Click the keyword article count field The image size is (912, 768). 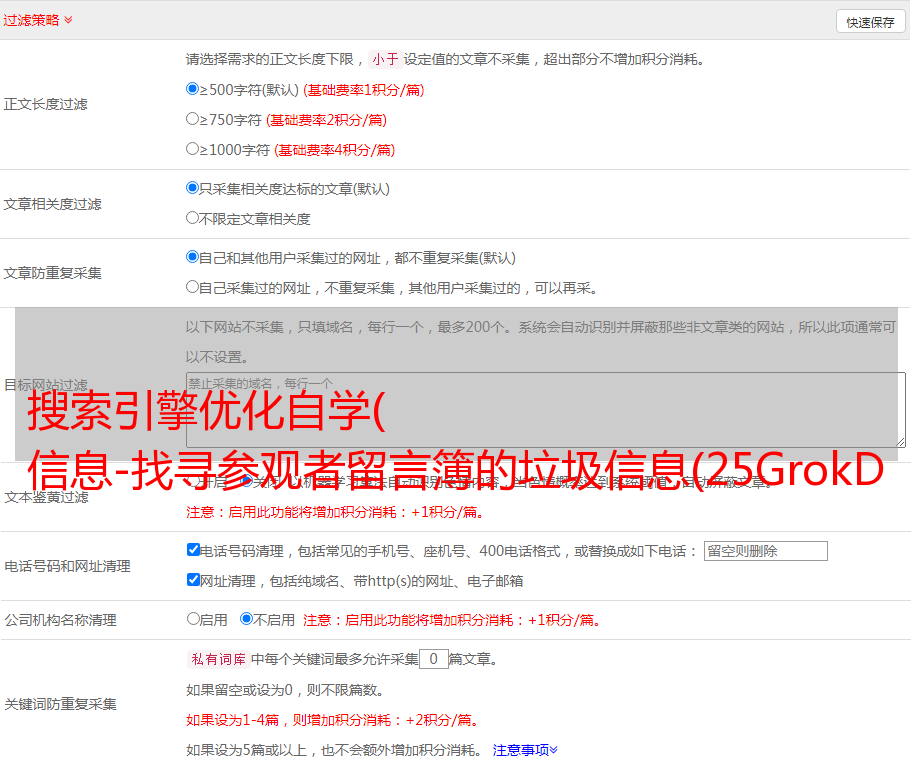(433, 659)
